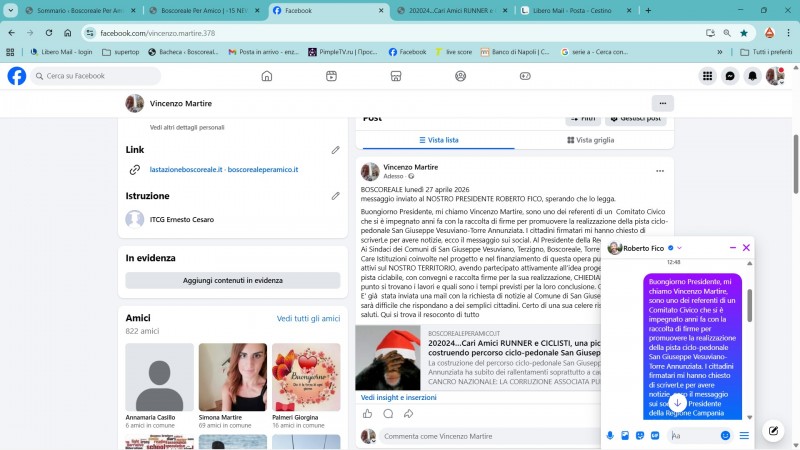Image resolution: width=800 pixels, height=450 pixels.
Task: Click Gestisci post button
Action: pyautogui.click(x=636, y=119)
